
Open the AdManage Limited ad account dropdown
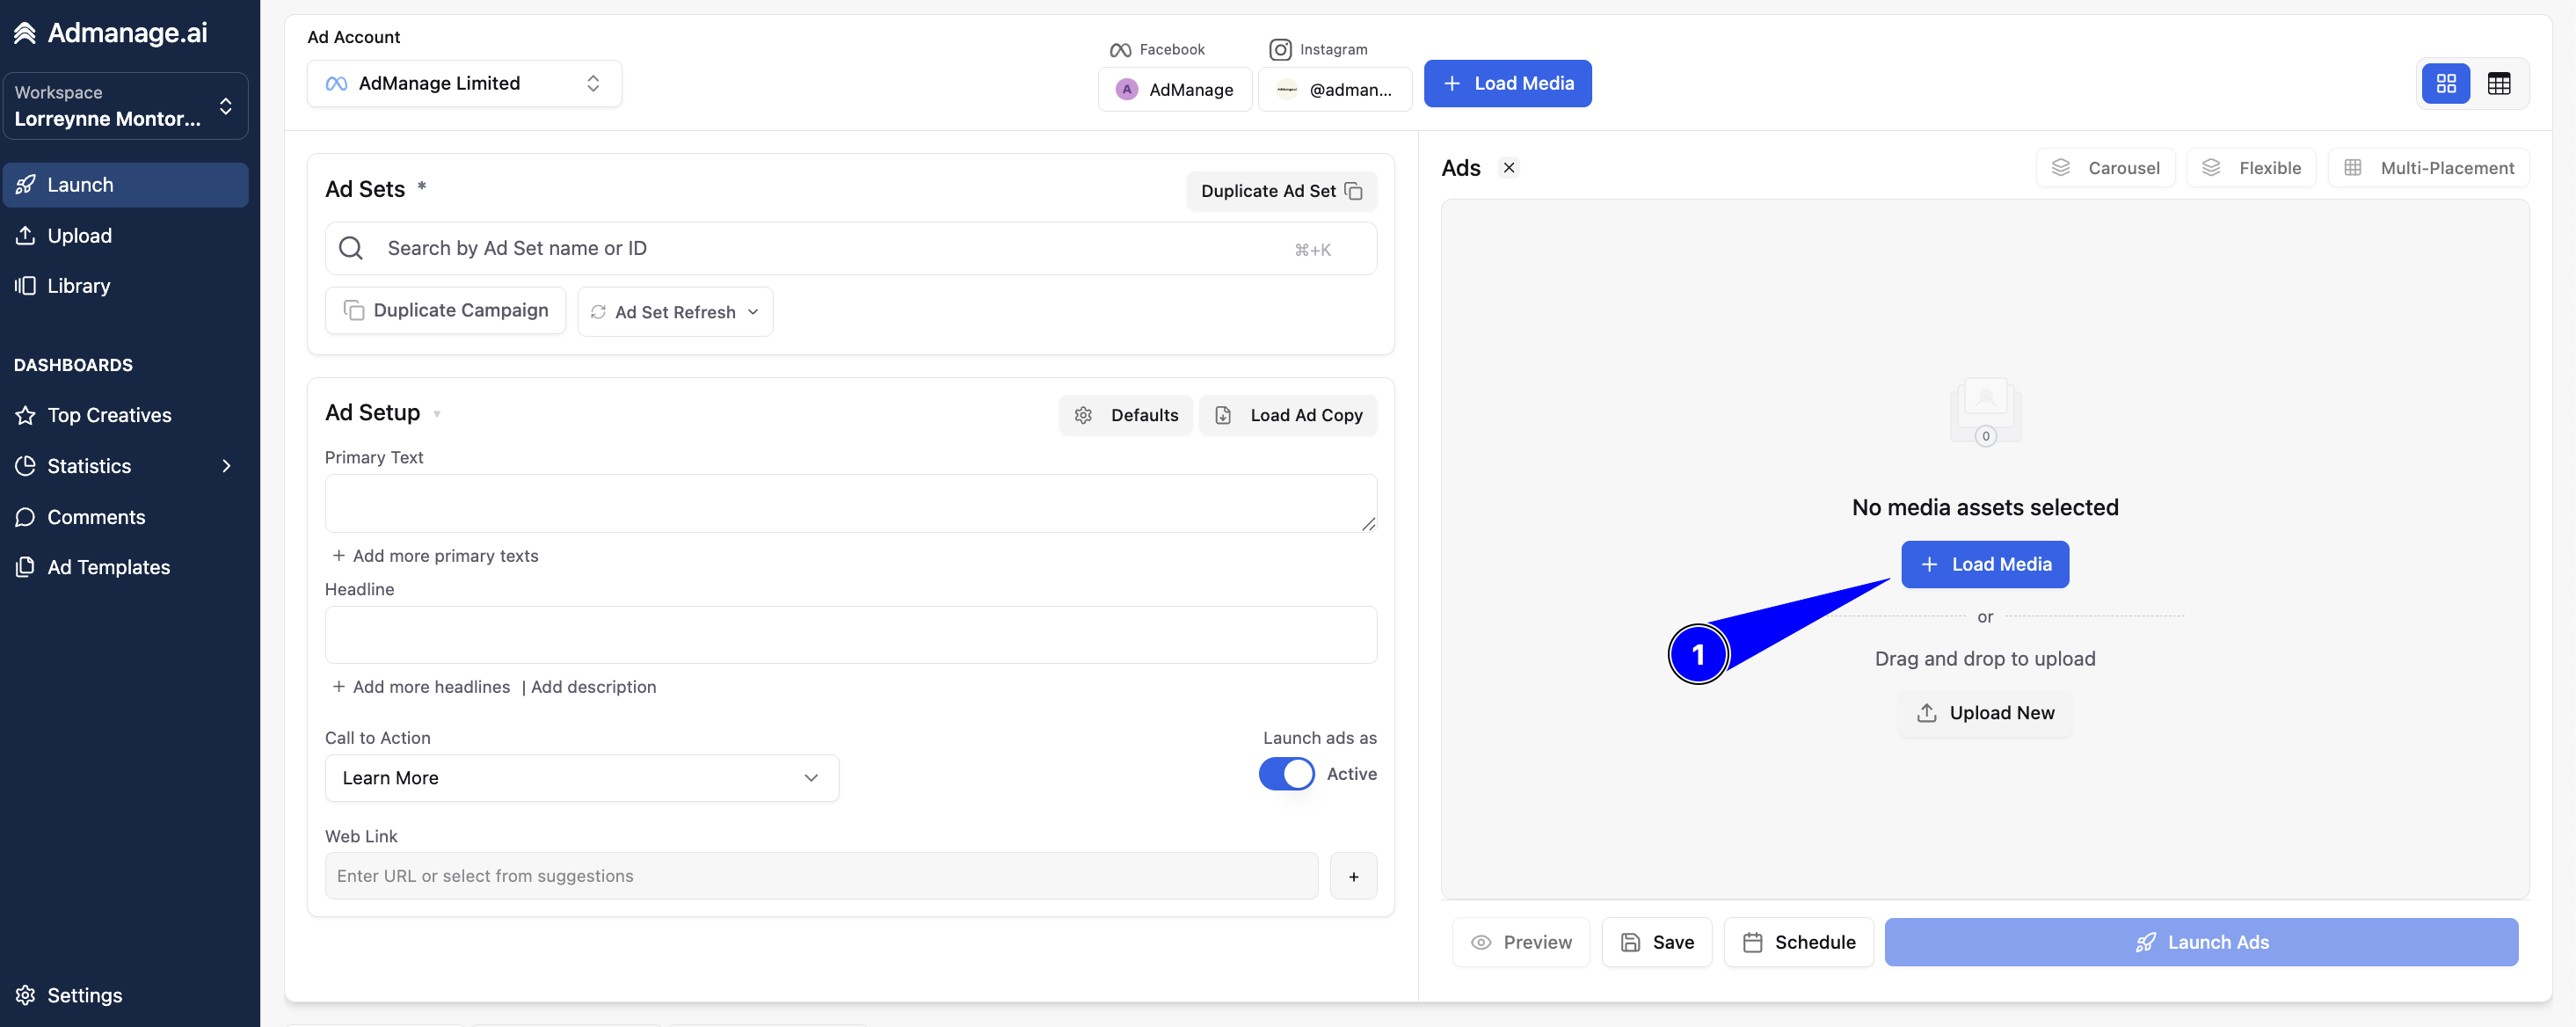[464, 83]
